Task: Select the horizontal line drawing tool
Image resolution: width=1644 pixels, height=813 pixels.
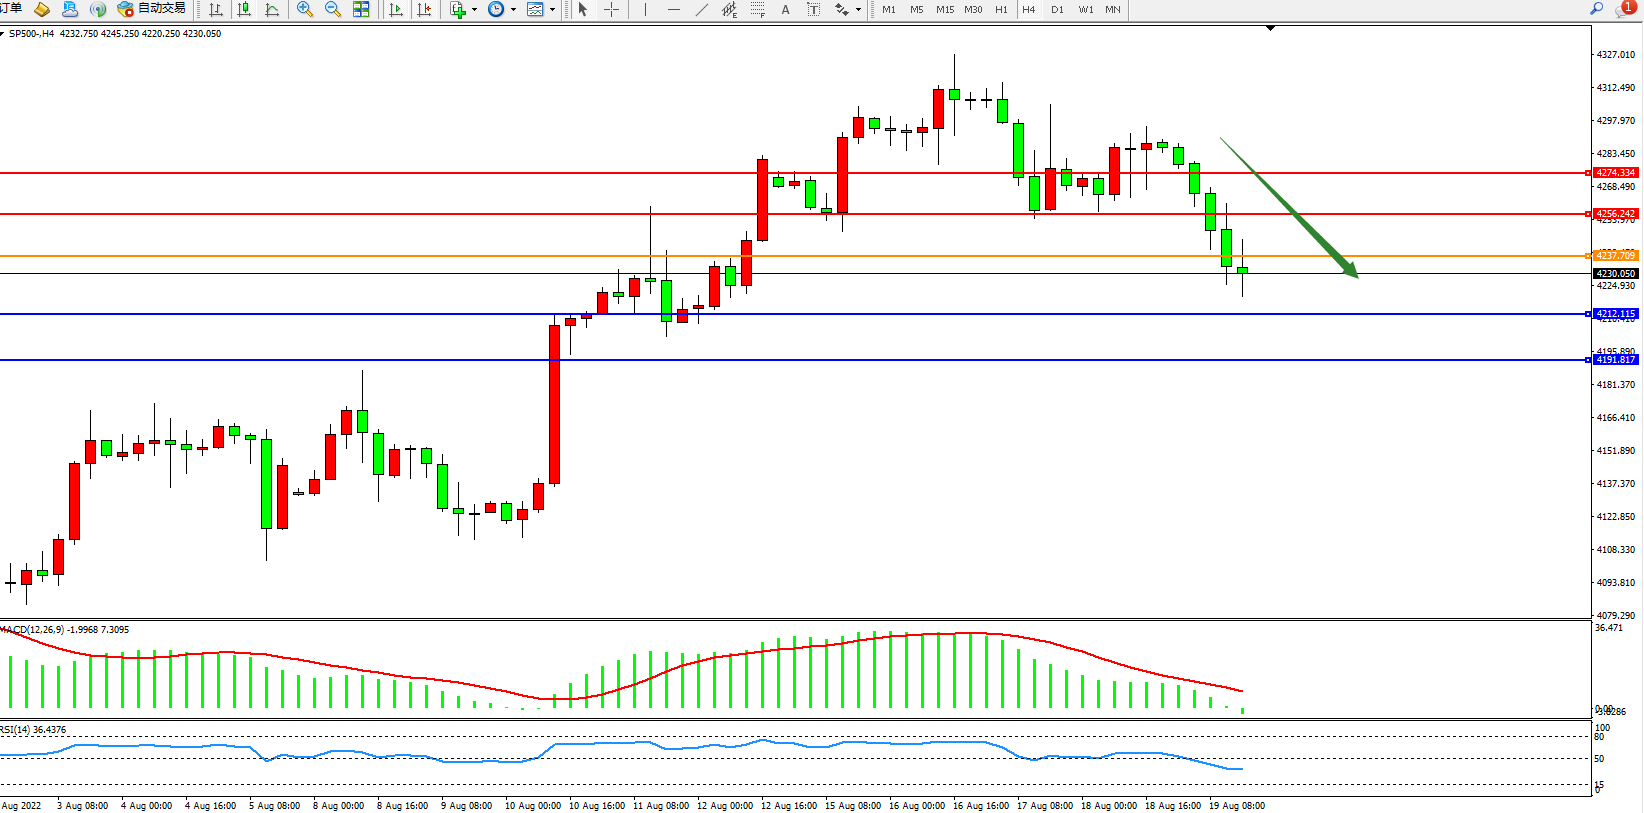Action: (674, 10)
